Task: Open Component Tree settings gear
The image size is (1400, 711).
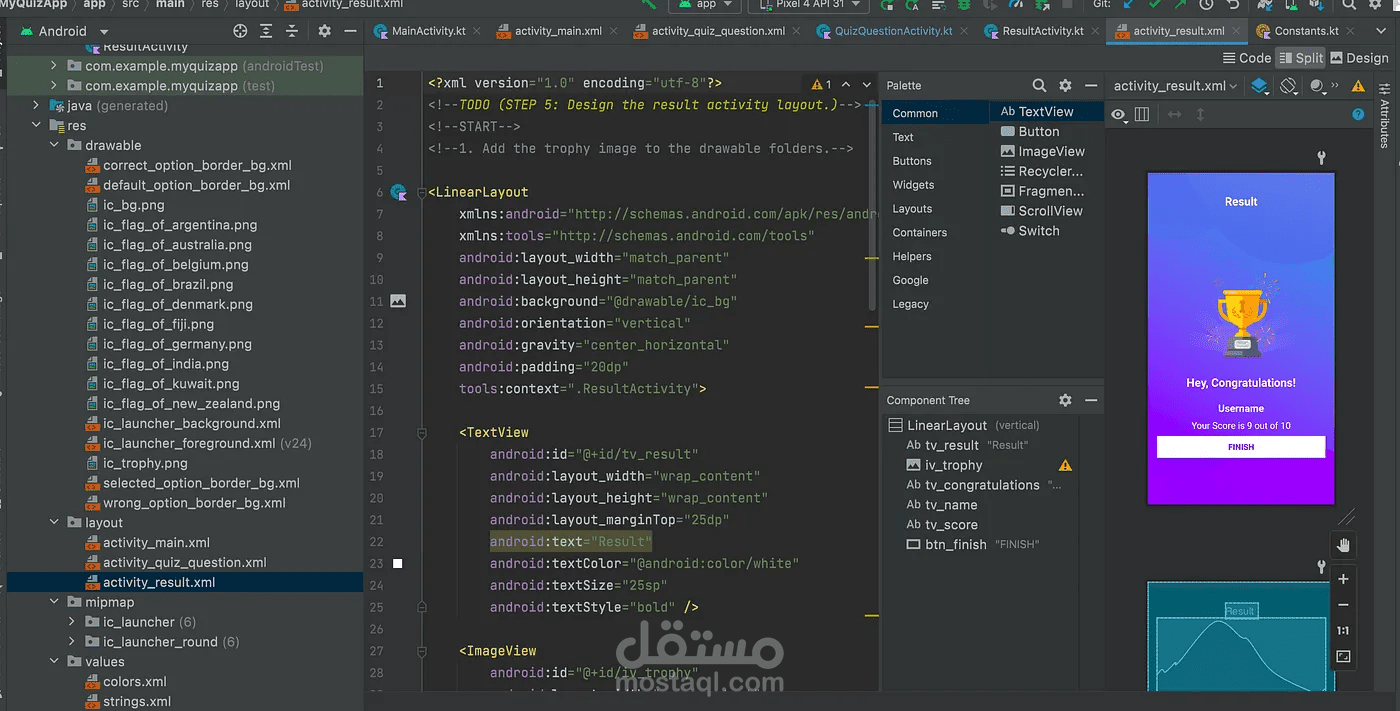Action: [1065, 400]
